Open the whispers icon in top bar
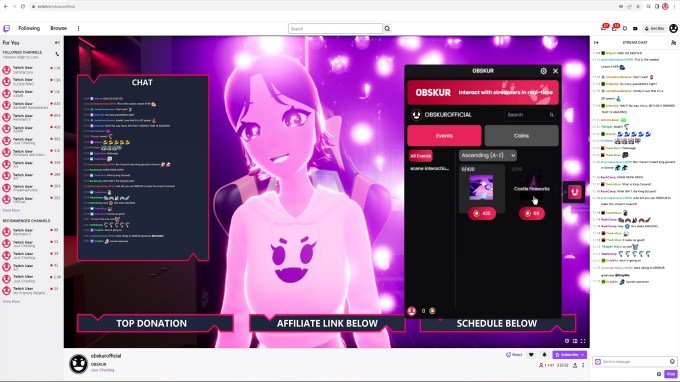The width and height of the screenshot is (680, 382). (x=625, y=29)
